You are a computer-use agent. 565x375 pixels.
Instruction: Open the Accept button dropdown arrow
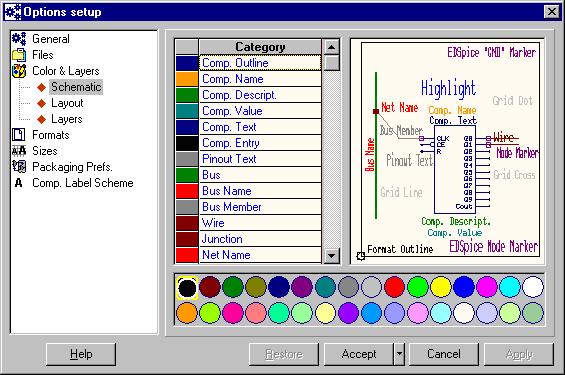[x=399, y=354]
